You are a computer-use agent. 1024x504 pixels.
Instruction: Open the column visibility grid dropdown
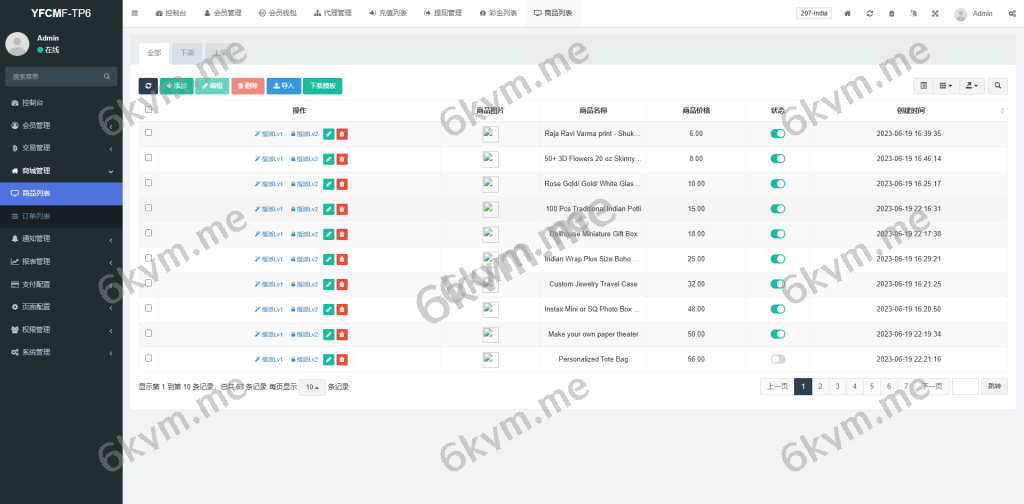coord(945,86)
